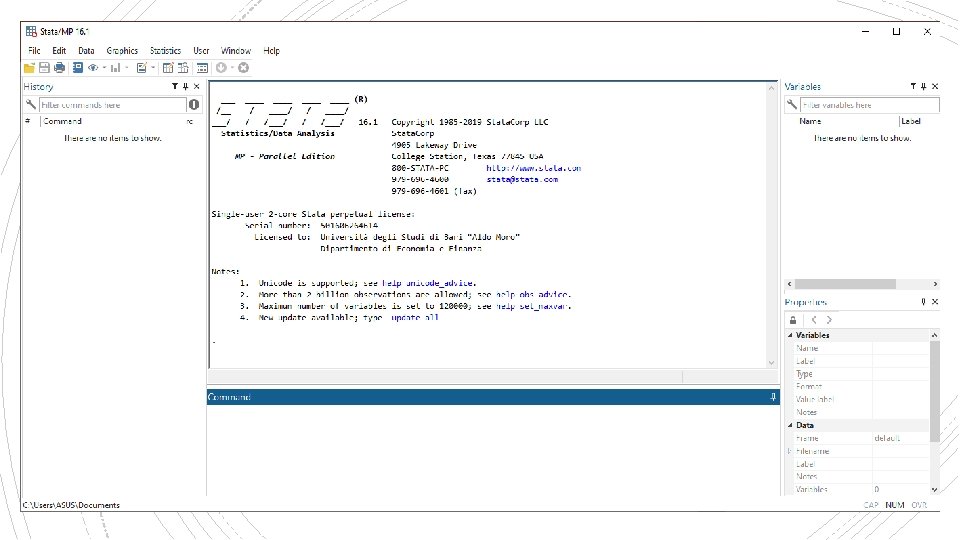This screenshot has height=540, width=960.
Task: Toggle the Properties panel lock icon
Action: (x=793, y=320)
